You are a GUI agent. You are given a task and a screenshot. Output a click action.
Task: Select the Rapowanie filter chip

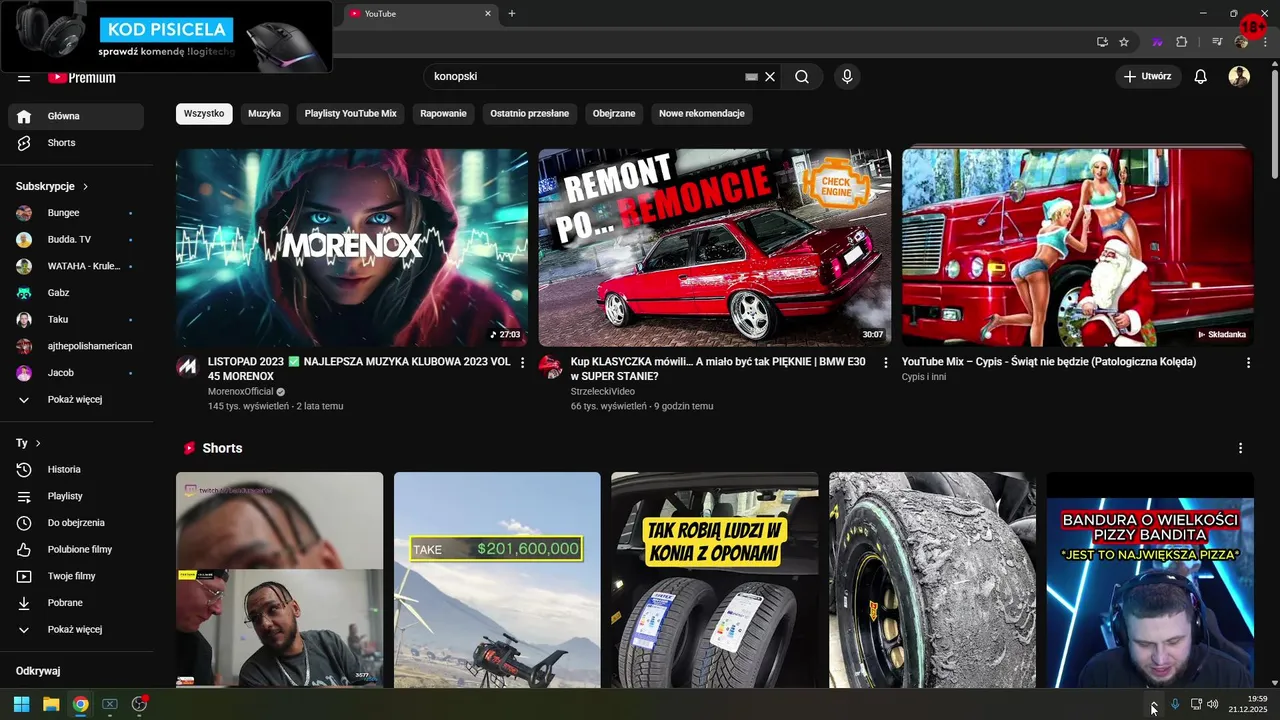pyautogui.click(x=443, y=114)
